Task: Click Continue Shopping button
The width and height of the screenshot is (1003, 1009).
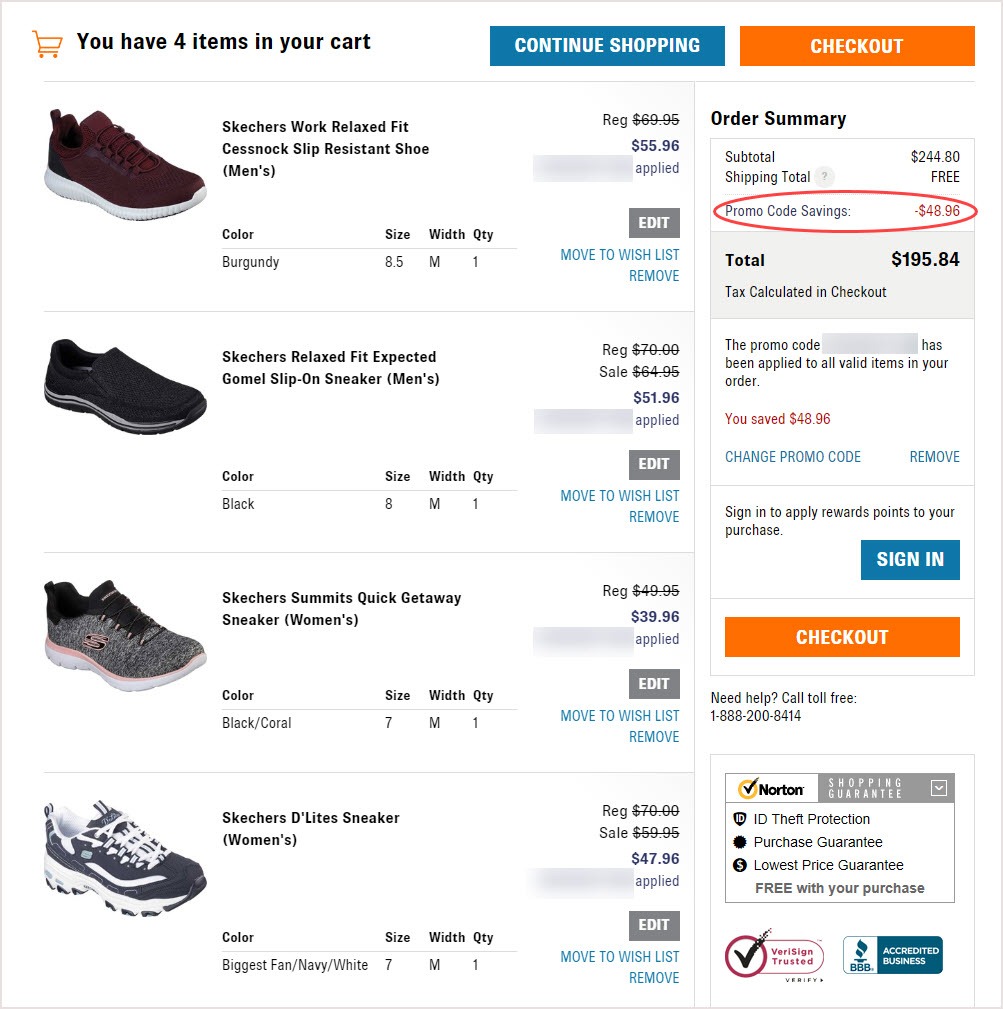Action: tap(607, 46)
